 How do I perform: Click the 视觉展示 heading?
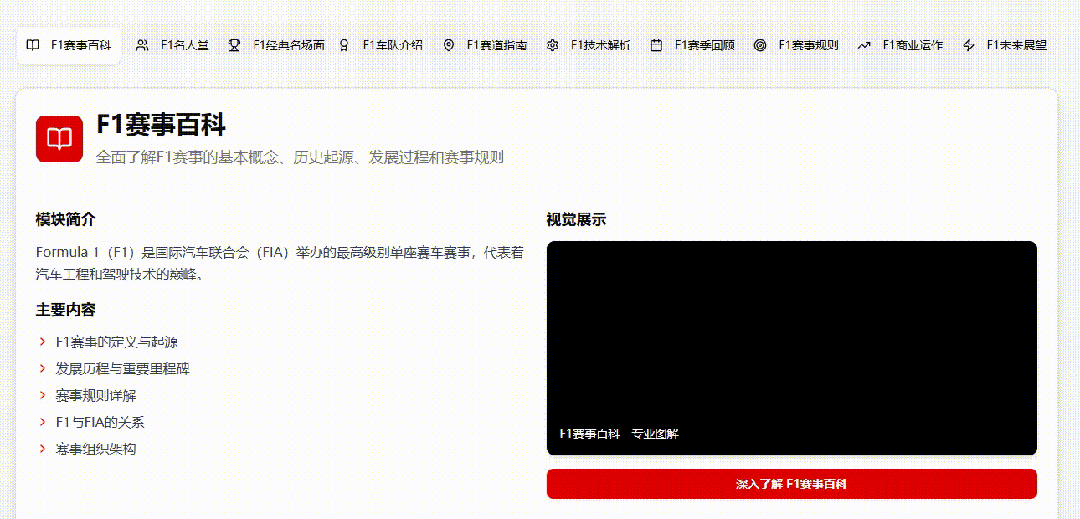point(576,220)
